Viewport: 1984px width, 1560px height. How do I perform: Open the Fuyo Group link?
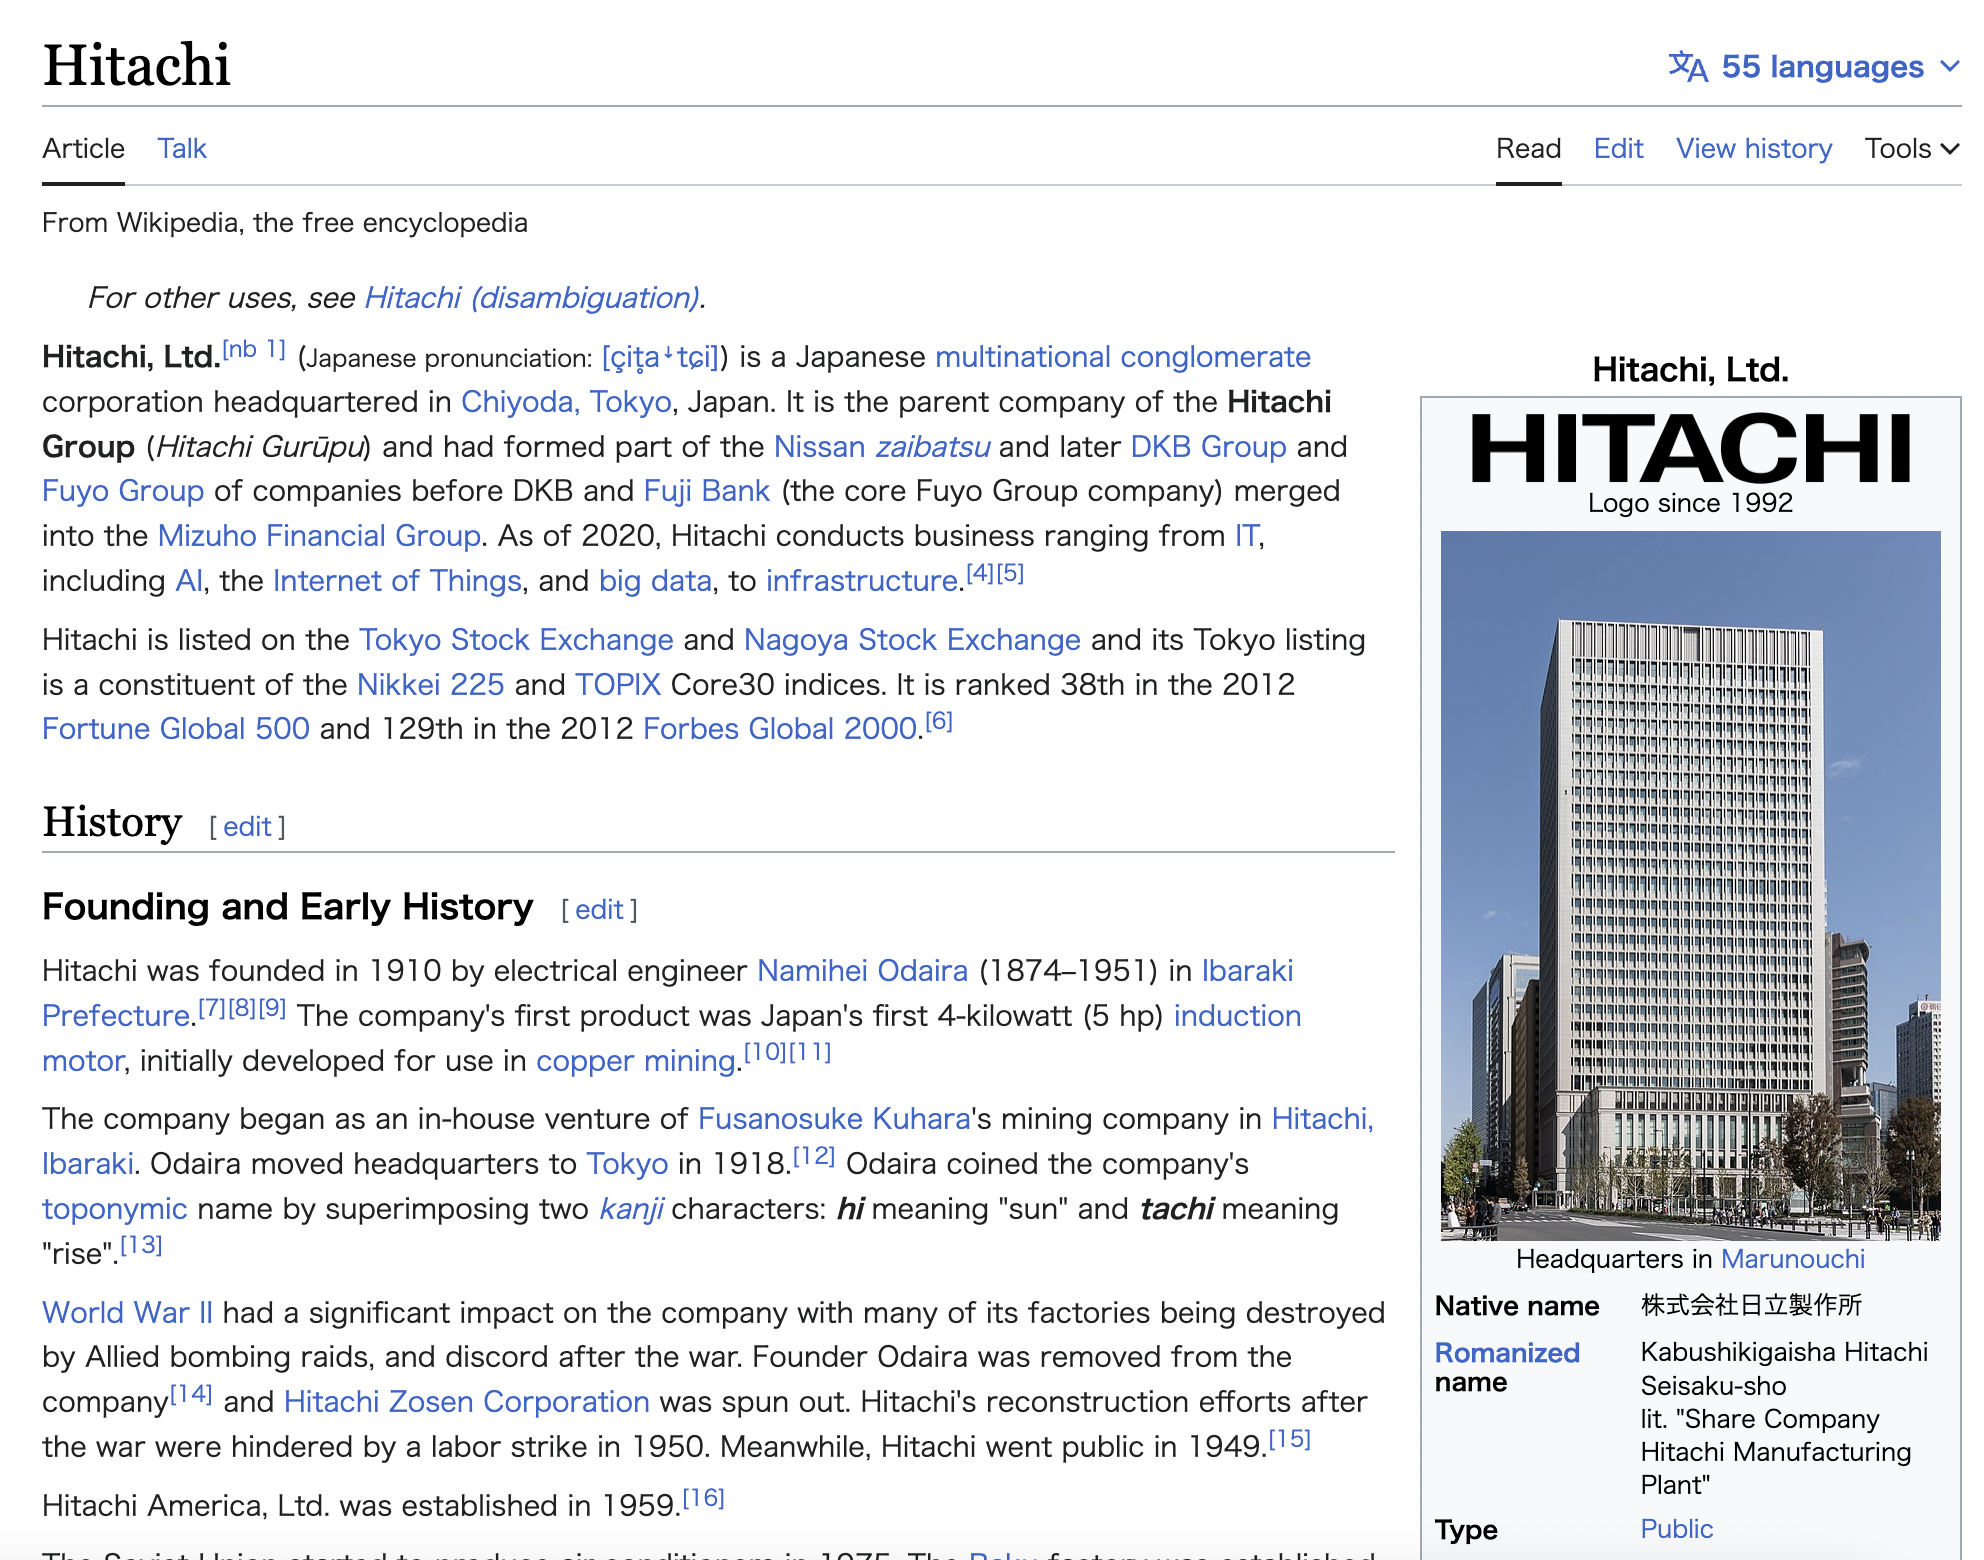pyautogui.click(x=123, y=491)
